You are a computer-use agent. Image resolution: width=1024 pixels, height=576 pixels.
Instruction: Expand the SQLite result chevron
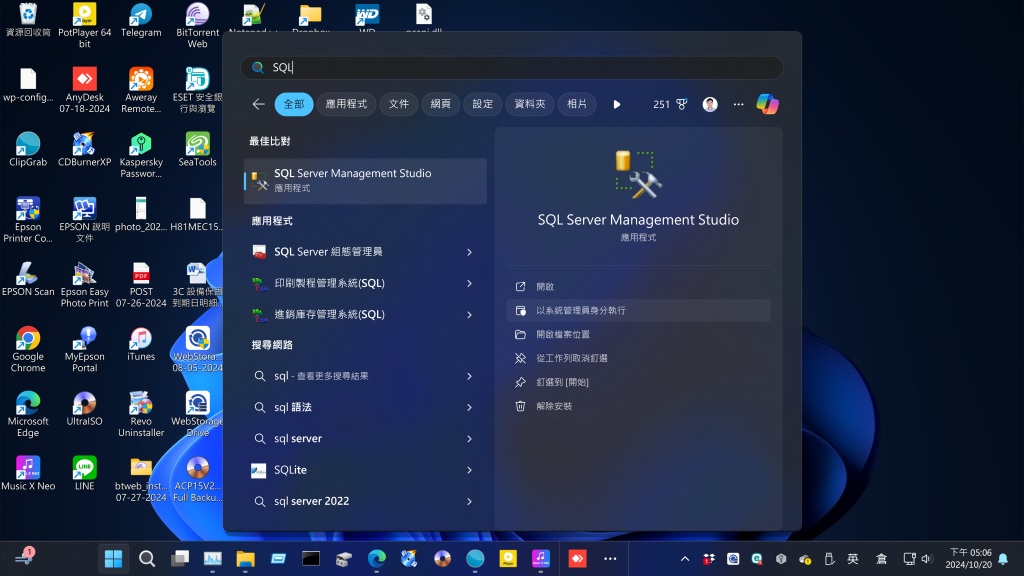point(469,470)
